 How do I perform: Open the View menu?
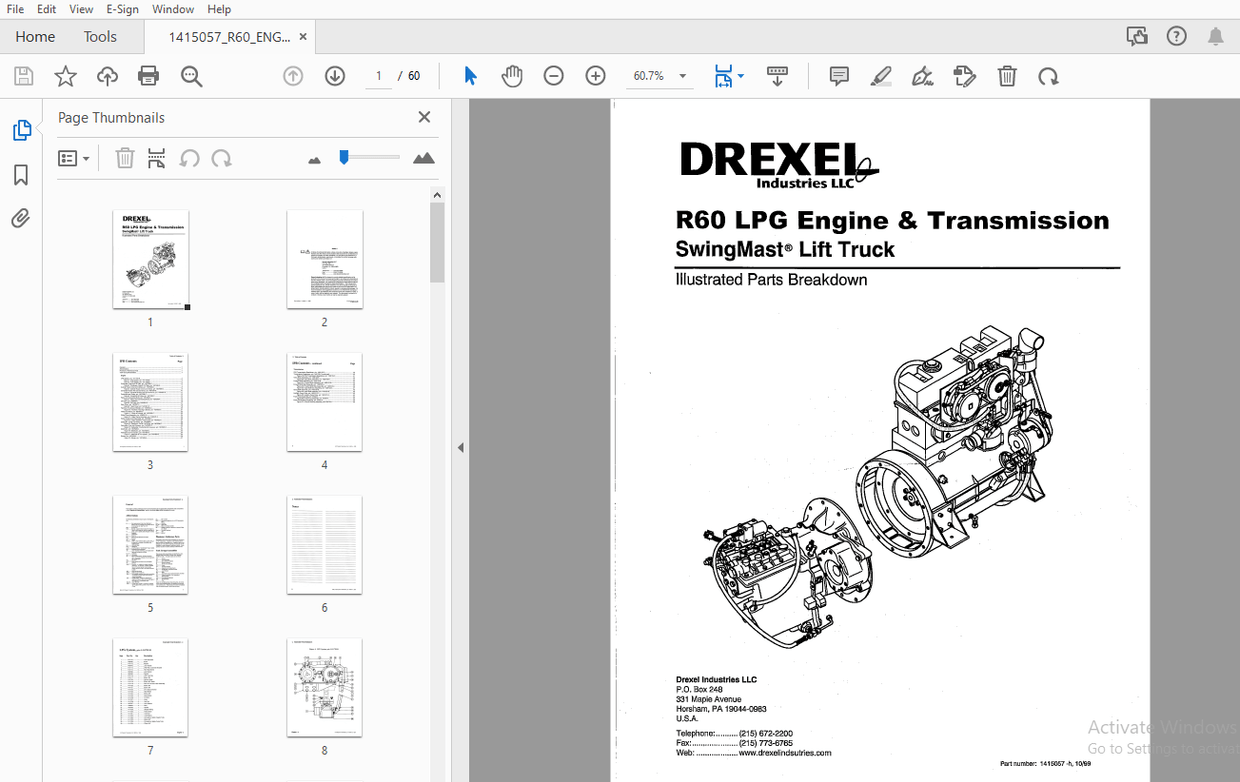[81, 9]
